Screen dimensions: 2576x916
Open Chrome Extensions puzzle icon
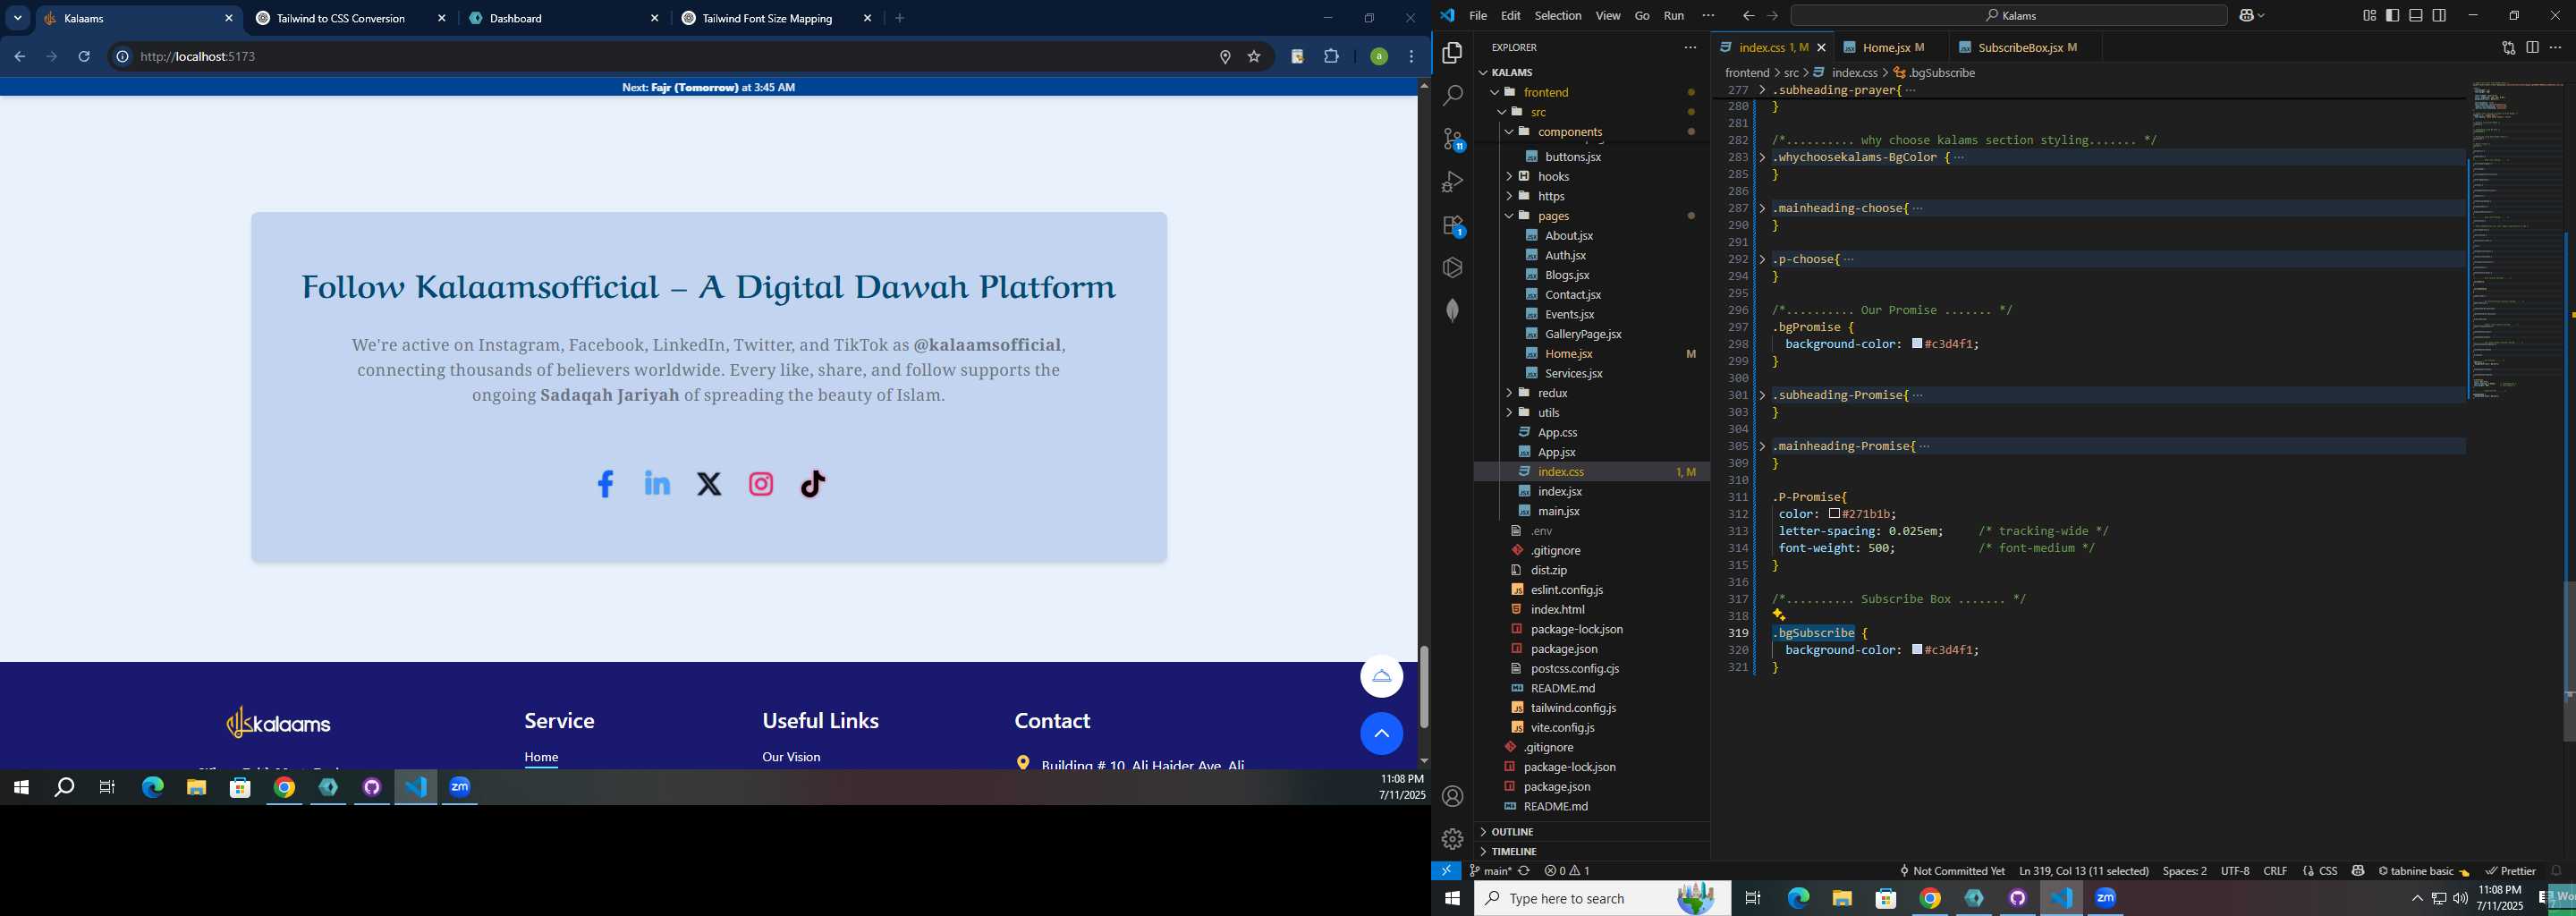pyautogui.click(x=1331, y=57)
